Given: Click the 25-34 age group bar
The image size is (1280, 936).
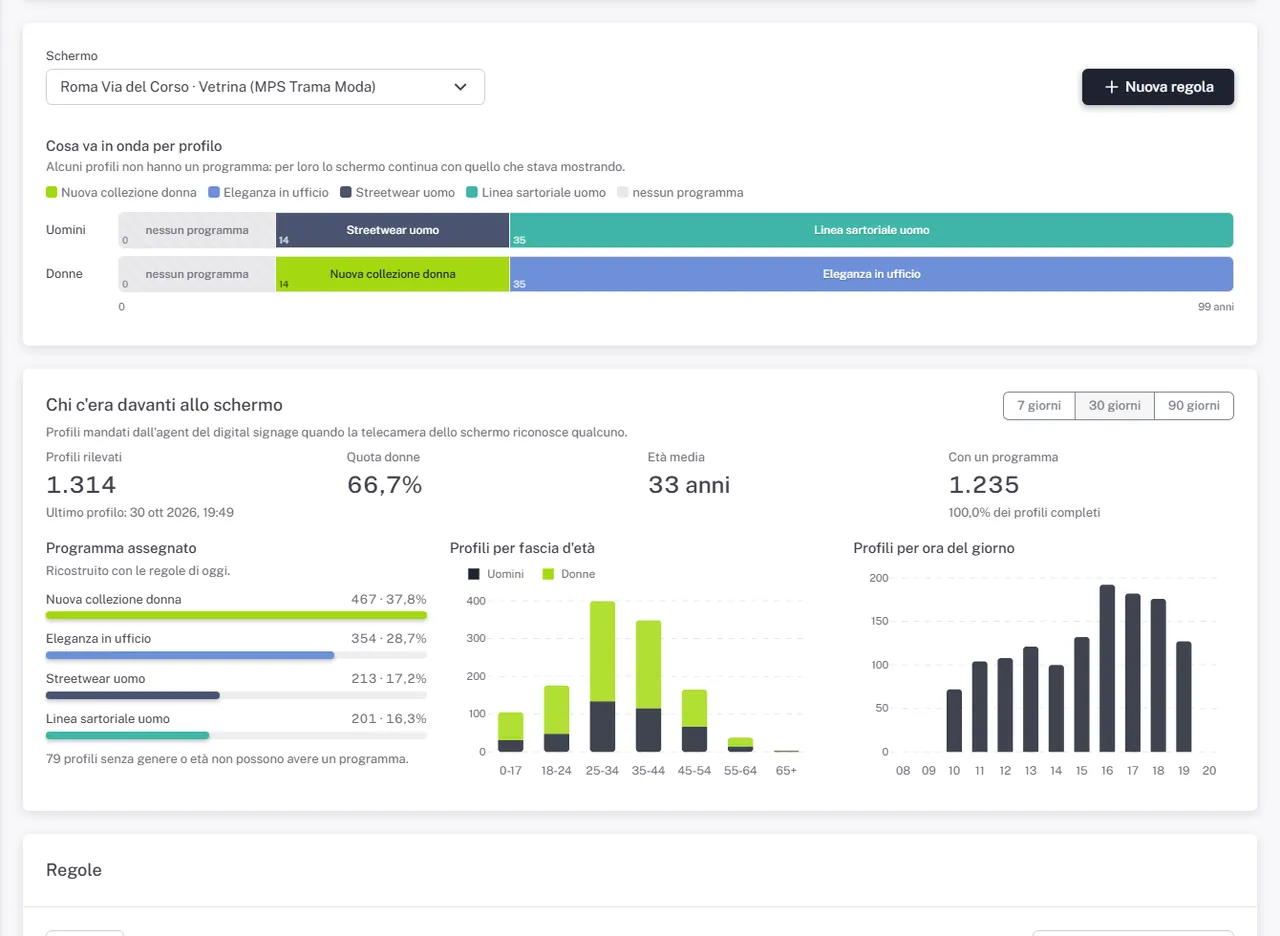Looking at the screenshot, I should tap(602, 676).
